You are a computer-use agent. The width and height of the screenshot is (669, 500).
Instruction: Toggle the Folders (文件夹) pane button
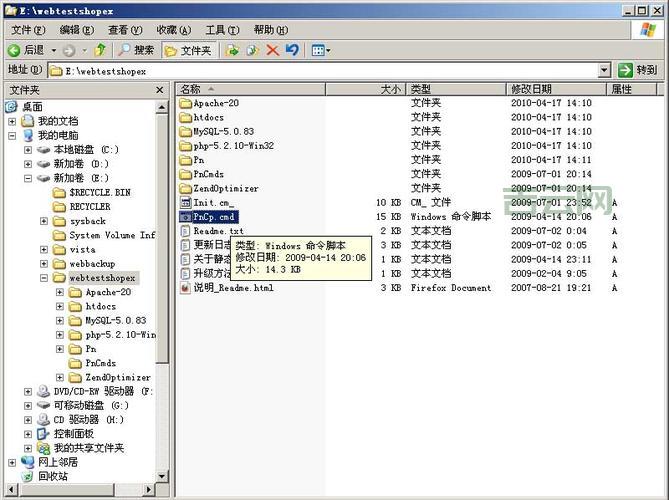[188, 50]
